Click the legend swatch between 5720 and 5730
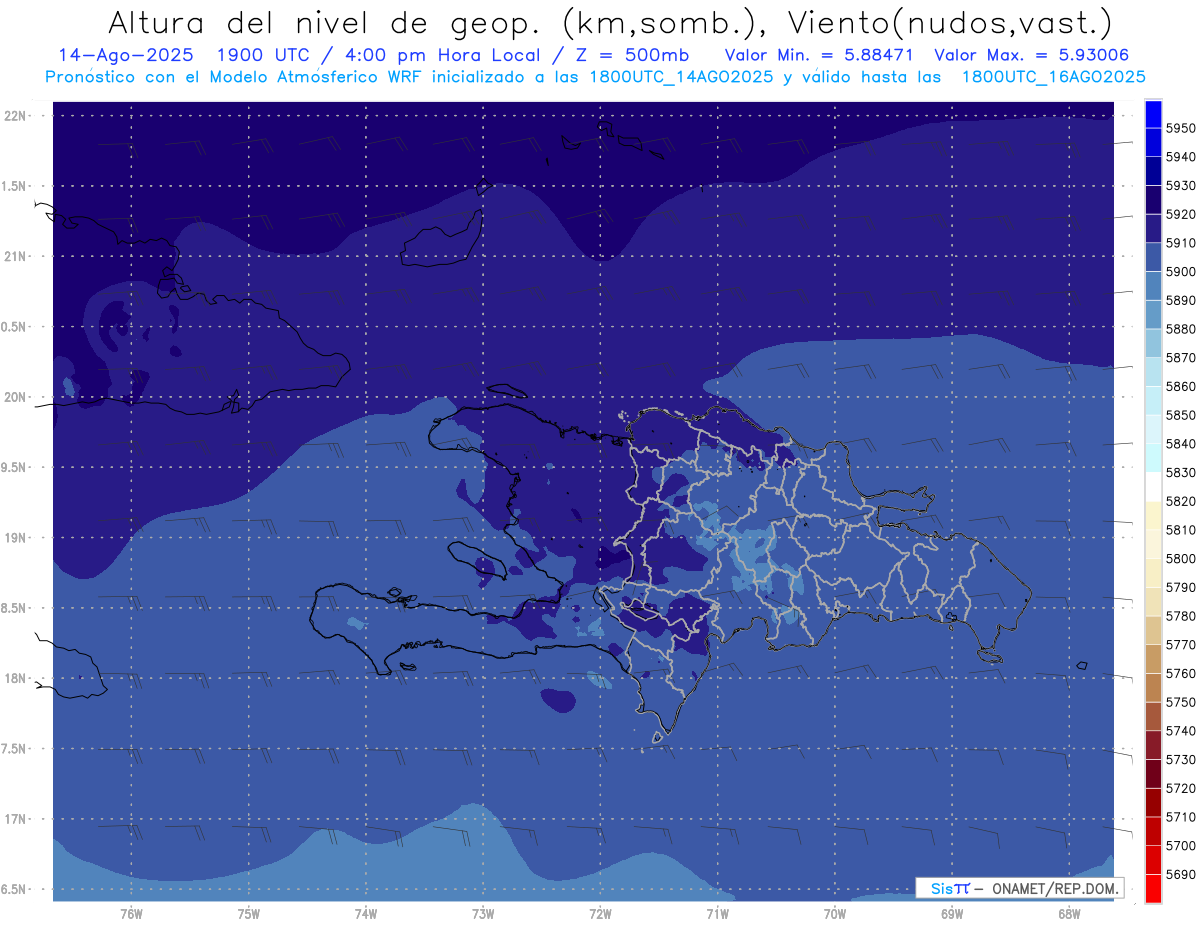This screenshot has width=1200, height=927. (x=1153, y=774)
